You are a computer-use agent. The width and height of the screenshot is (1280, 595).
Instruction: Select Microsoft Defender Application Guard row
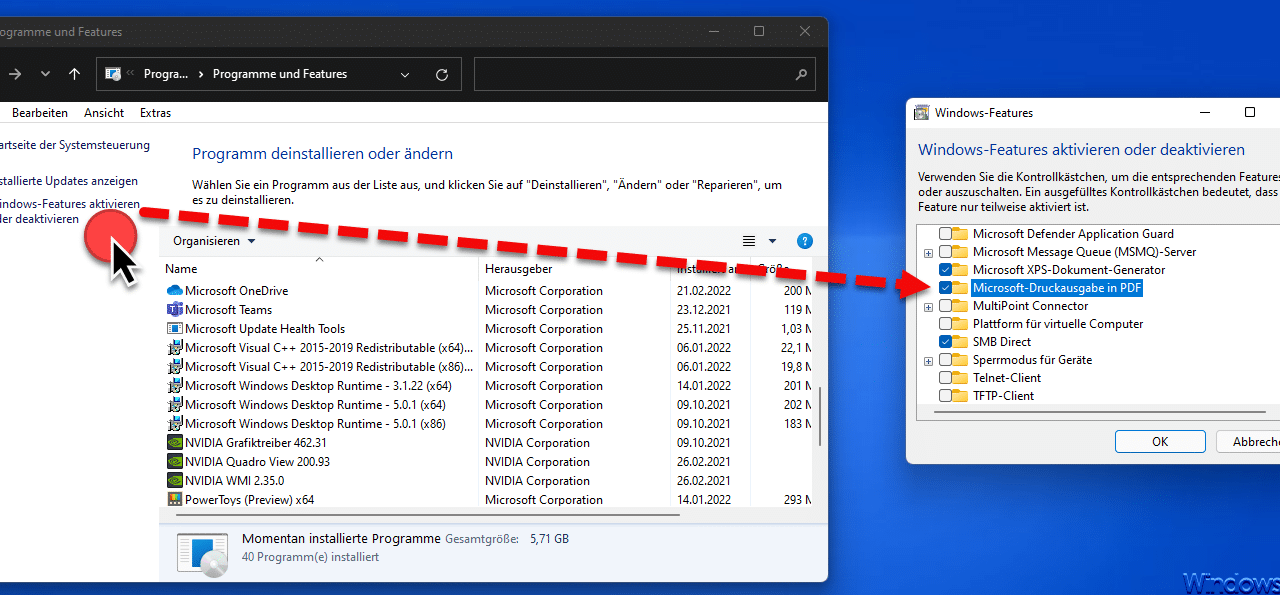1073,234
